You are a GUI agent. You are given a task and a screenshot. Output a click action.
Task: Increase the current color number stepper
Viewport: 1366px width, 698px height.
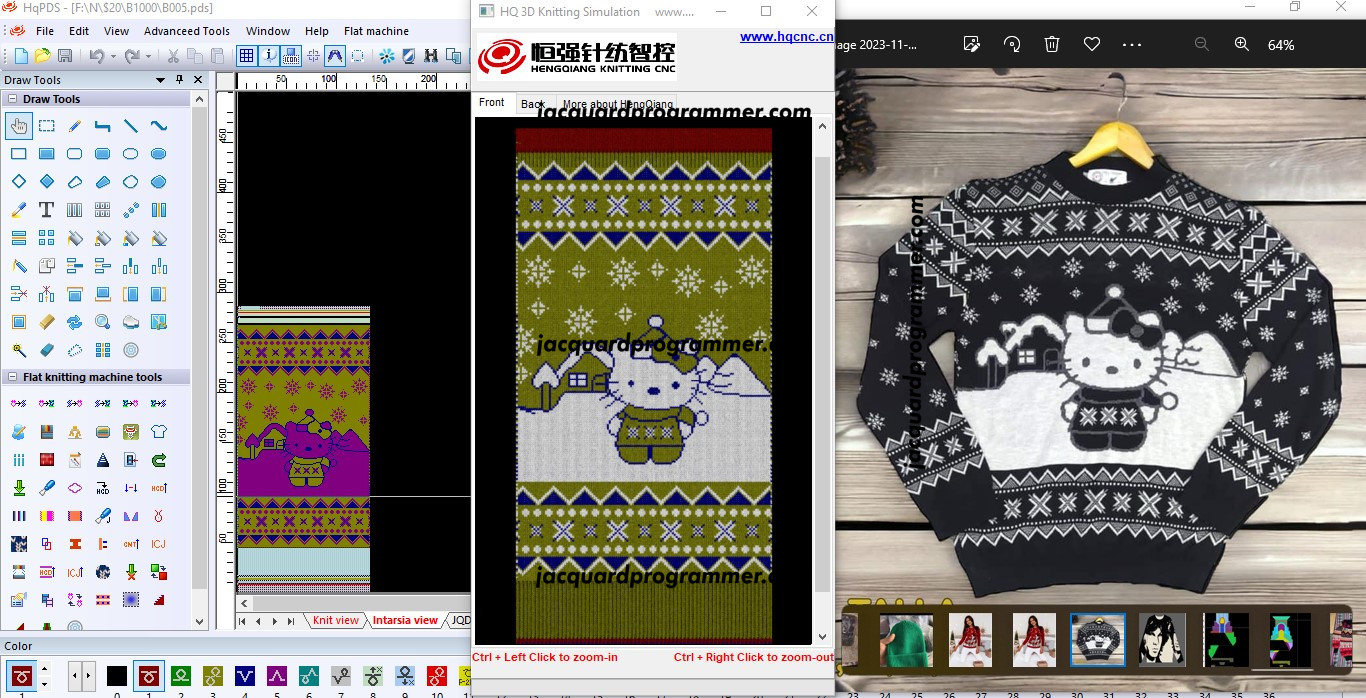[x=44, y=668]
